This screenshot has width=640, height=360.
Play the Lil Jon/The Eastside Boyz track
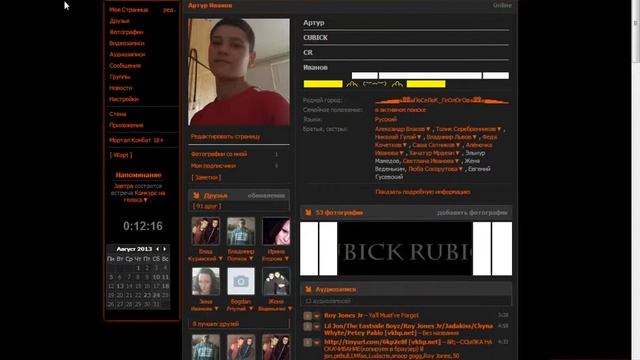307,327
